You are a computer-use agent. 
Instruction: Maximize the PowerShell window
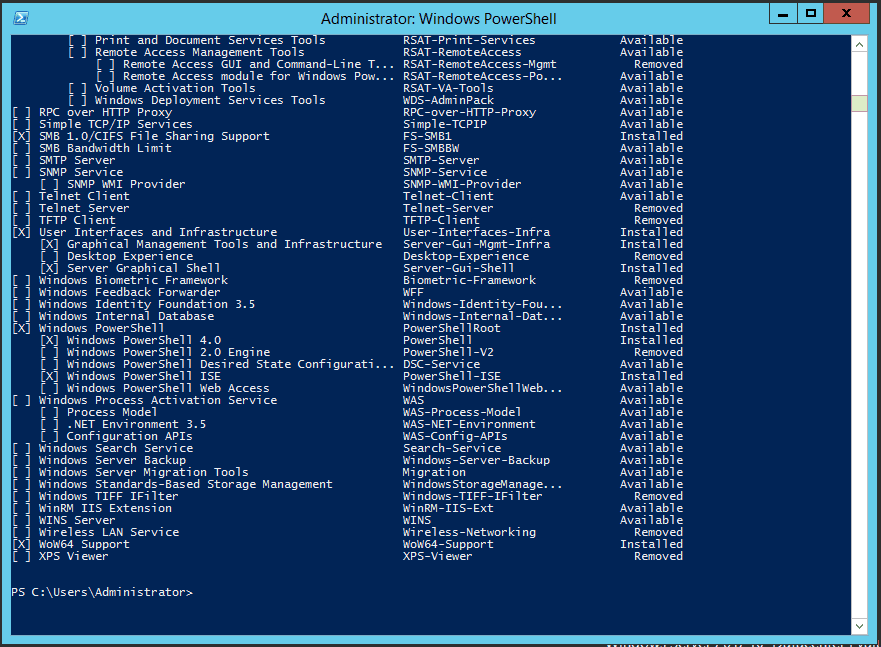click(810, 13)
